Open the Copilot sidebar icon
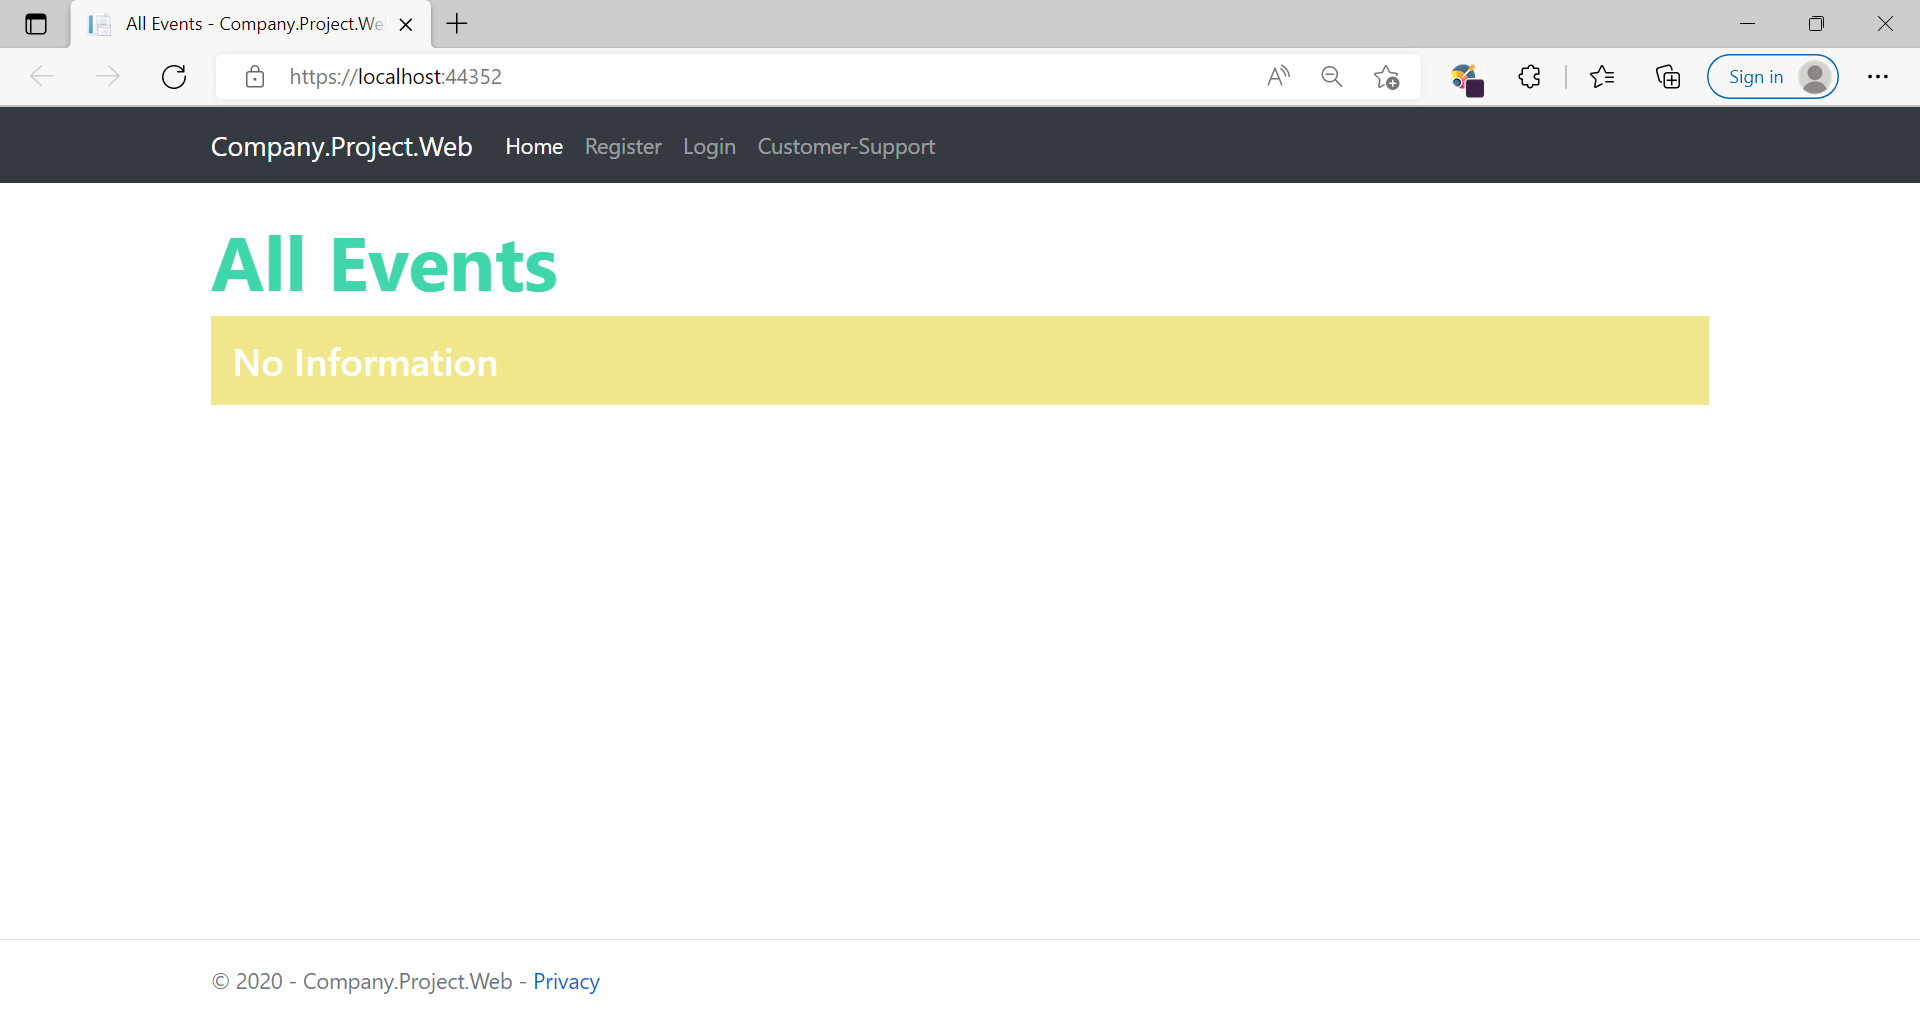1920x1020 pixels. (x=1466, y=76)
